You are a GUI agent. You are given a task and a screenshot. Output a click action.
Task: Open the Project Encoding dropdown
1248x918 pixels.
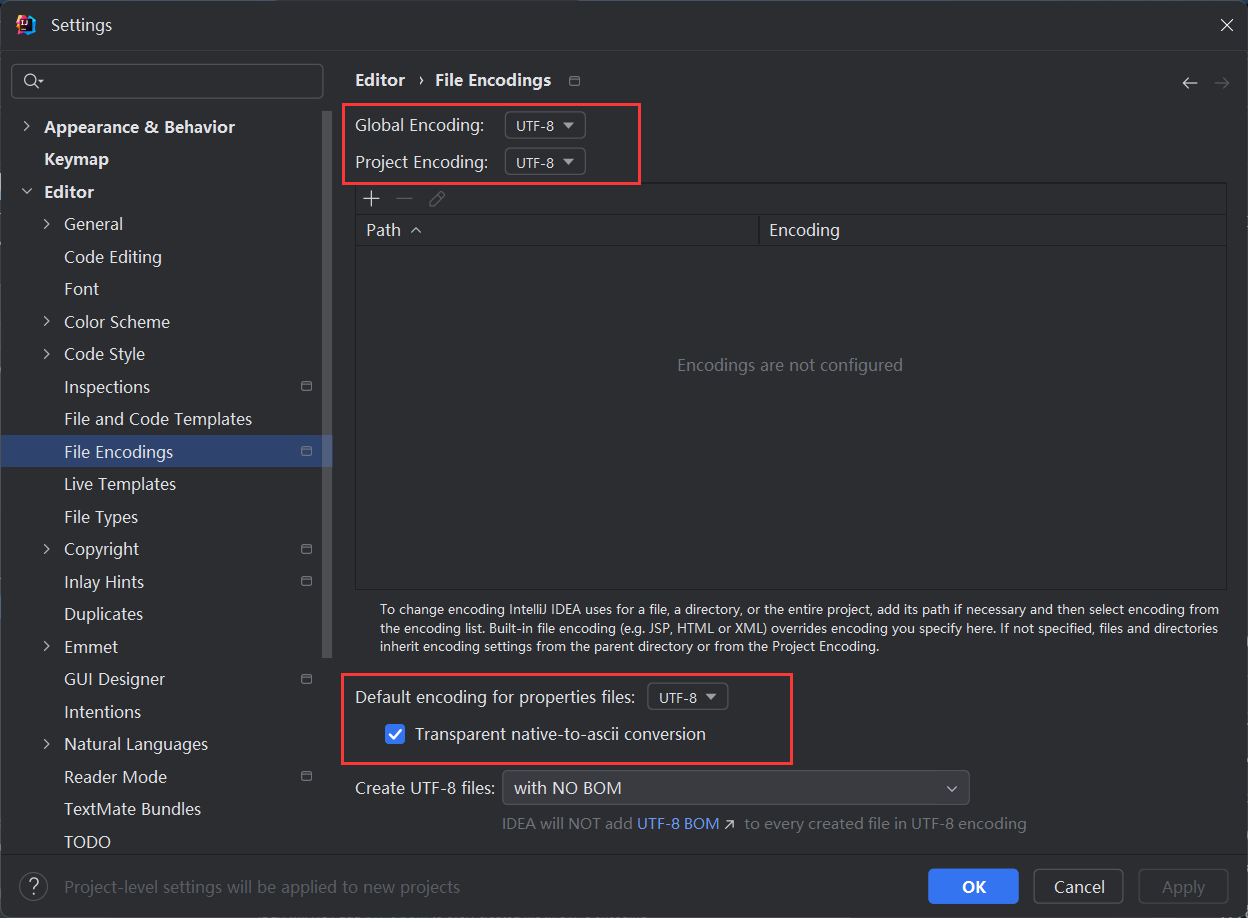pyautogui.click(x=545, y=162)
